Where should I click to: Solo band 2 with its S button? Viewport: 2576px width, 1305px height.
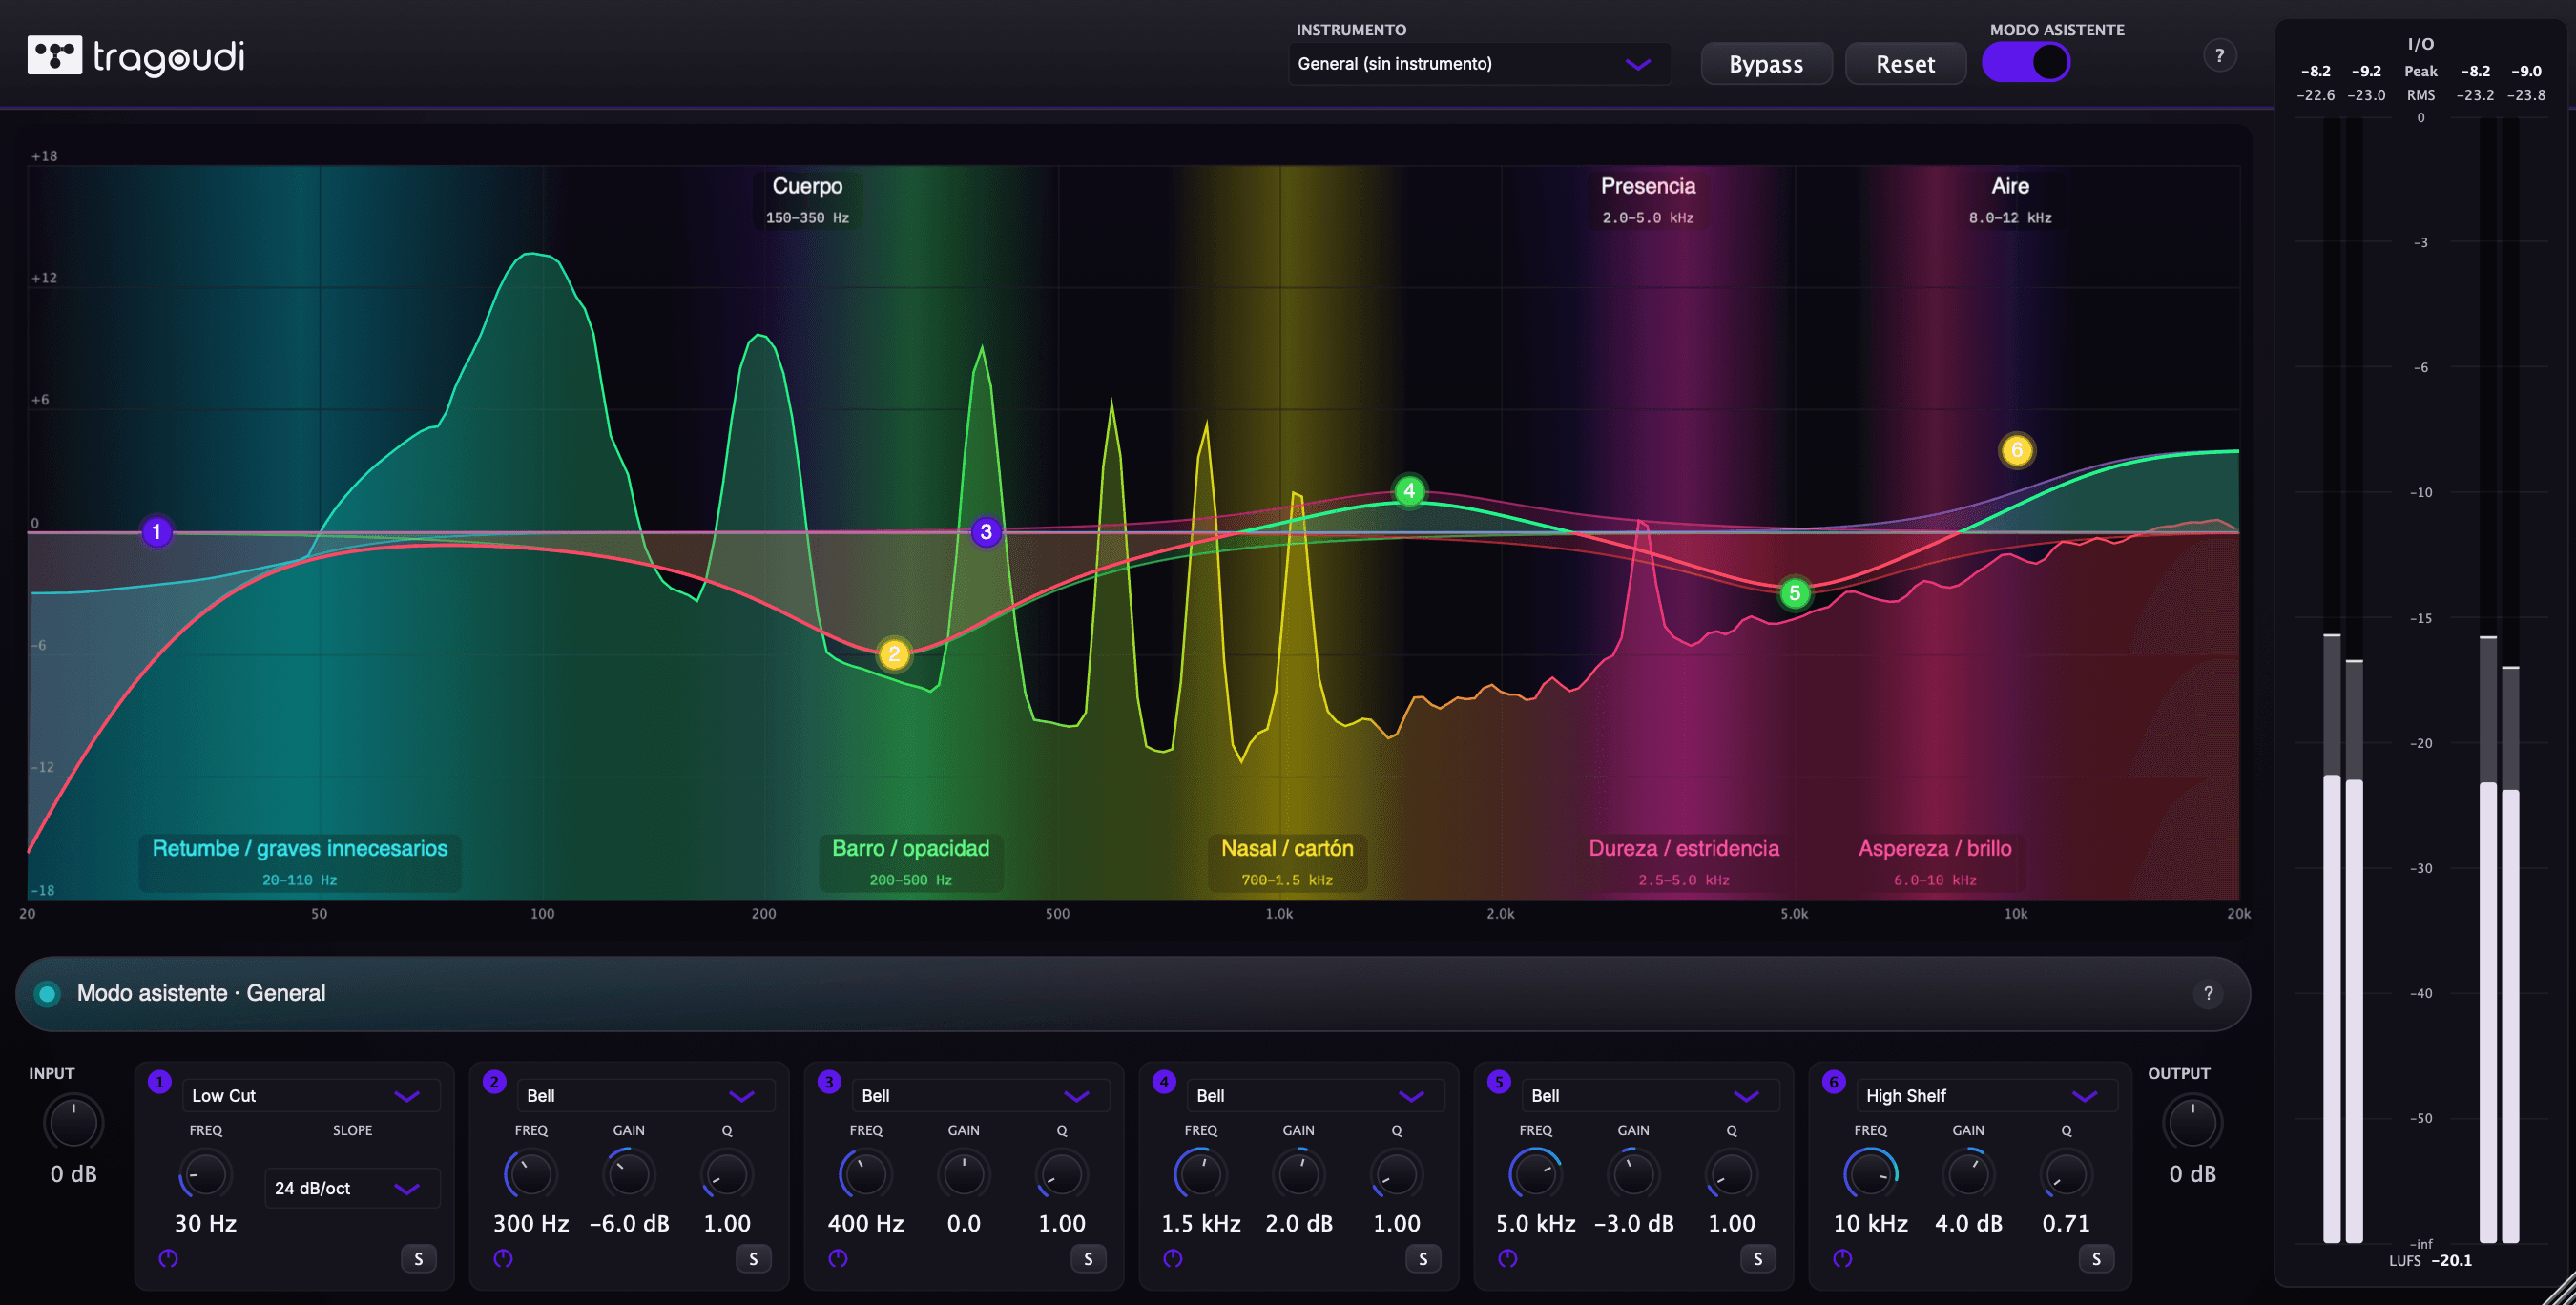[753, 1259]
